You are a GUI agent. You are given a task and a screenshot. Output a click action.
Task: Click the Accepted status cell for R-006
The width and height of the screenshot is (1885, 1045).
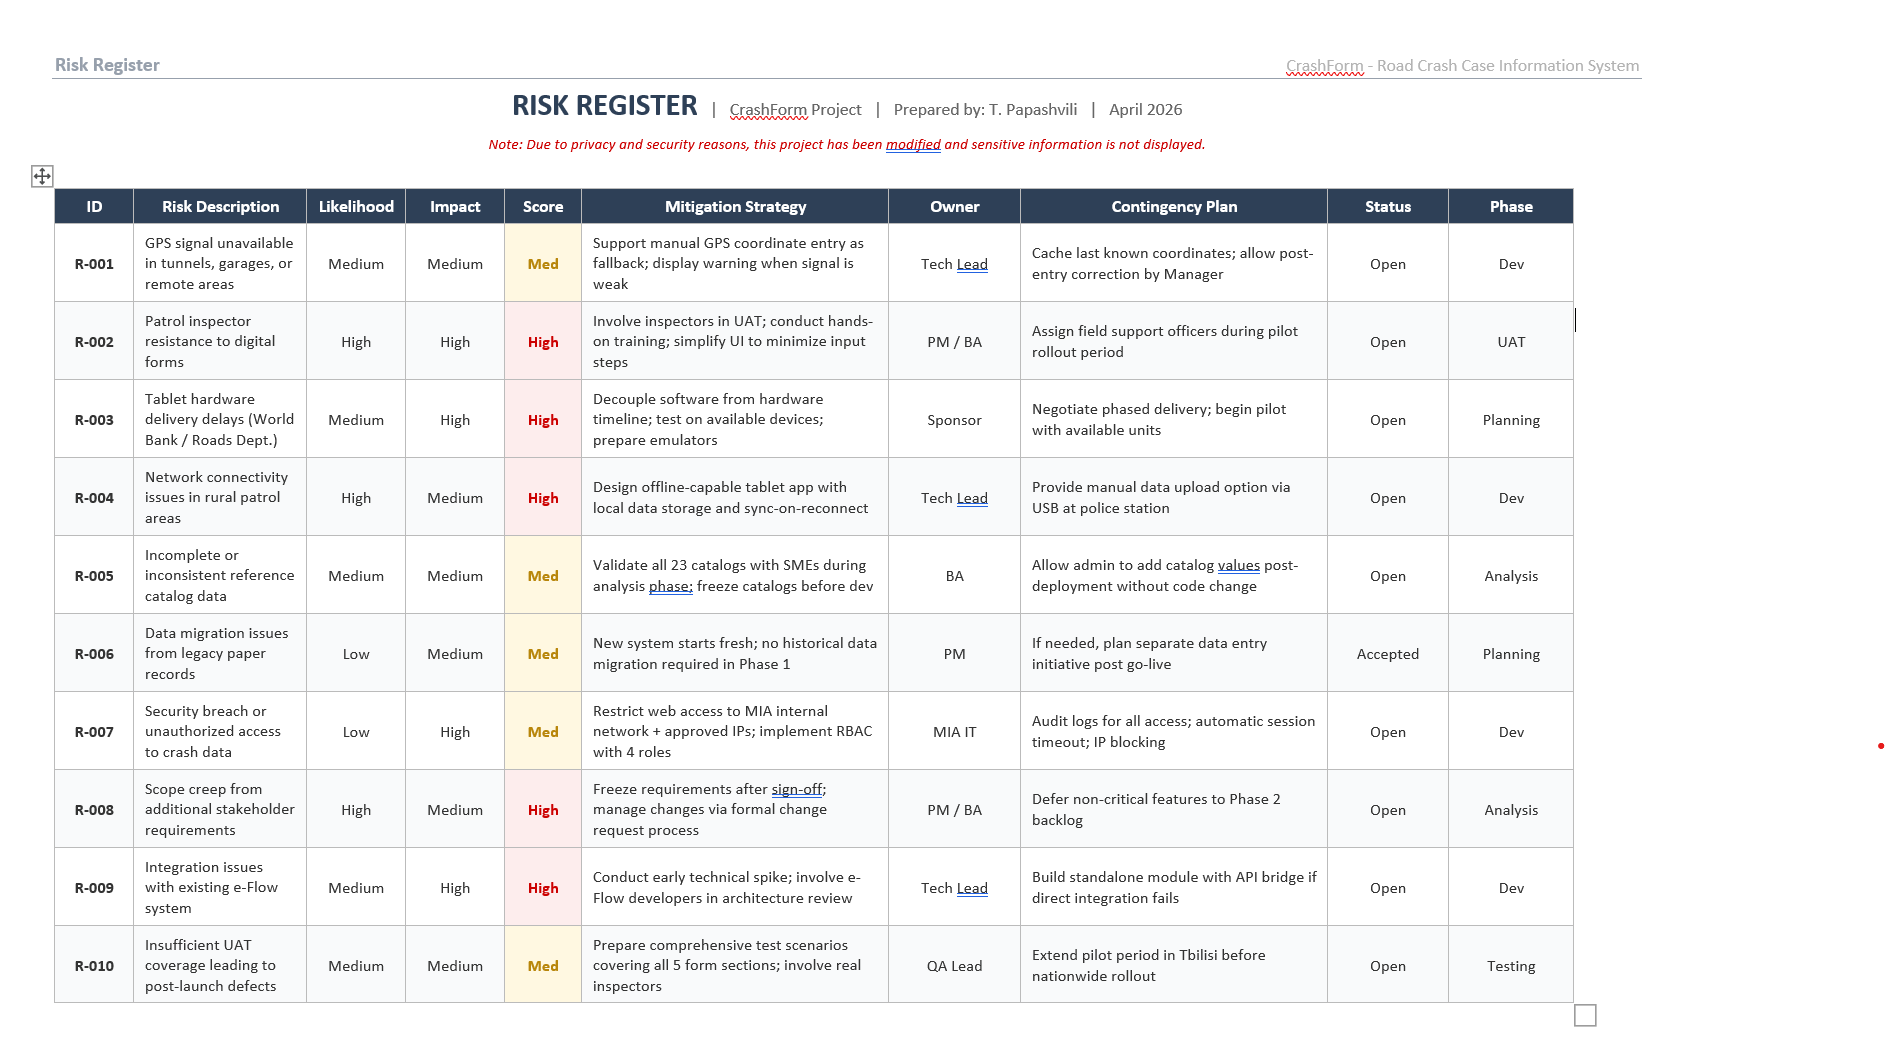[x=1388, y=654]
